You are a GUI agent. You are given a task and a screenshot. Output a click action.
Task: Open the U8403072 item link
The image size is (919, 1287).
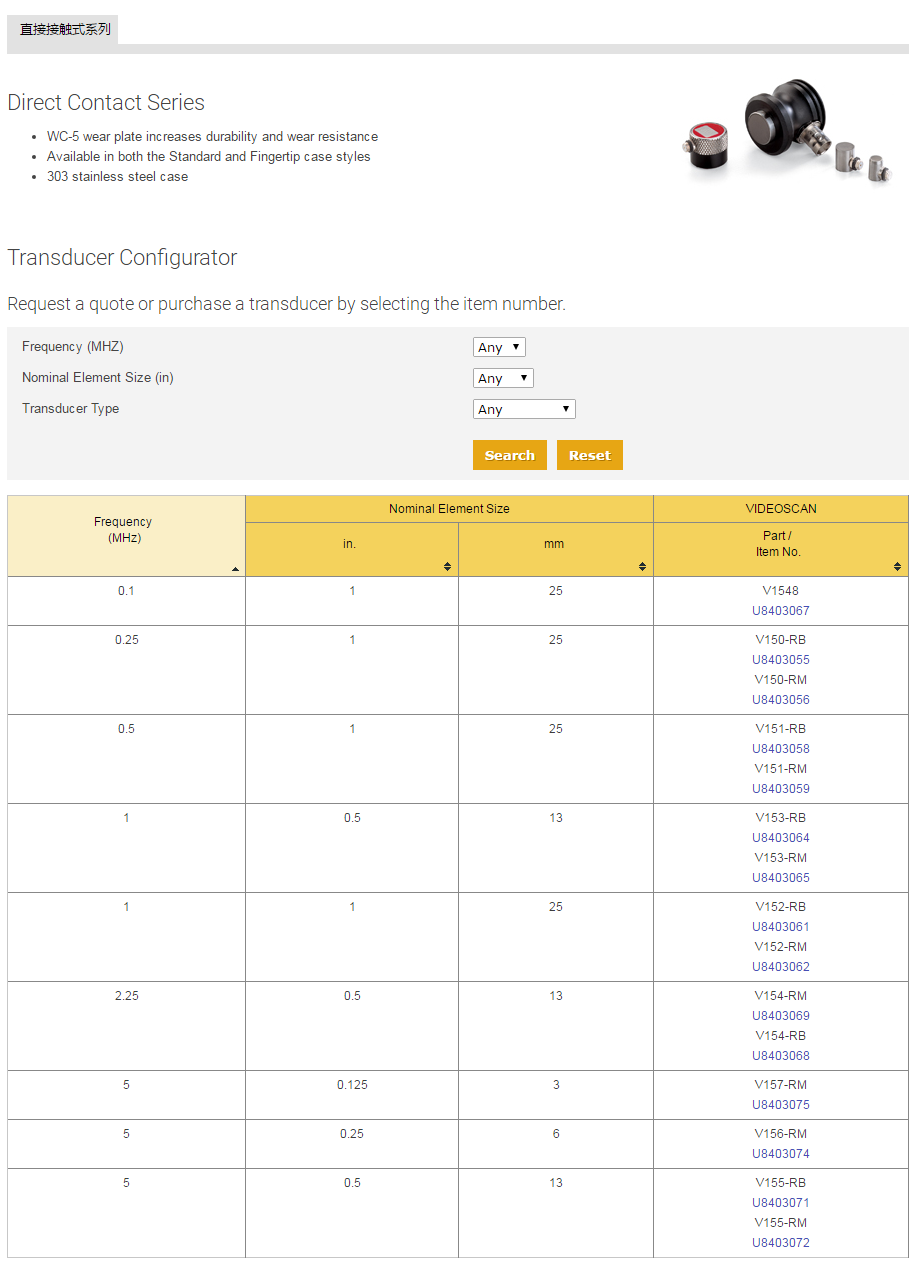(x=780, y=1243)
